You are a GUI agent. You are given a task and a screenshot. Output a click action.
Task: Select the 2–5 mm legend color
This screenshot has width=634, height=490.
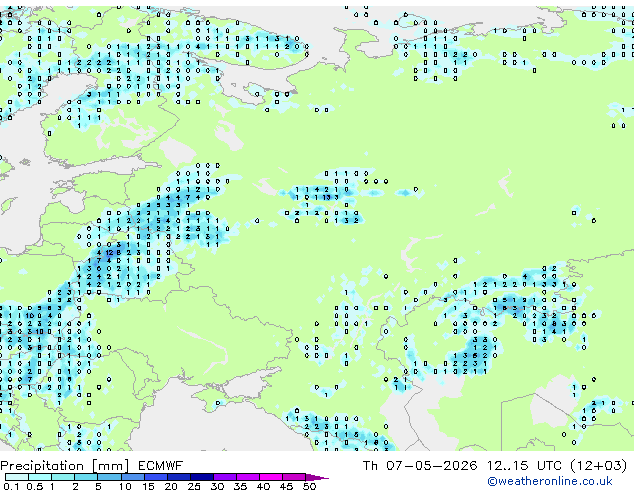coord(86,477)
